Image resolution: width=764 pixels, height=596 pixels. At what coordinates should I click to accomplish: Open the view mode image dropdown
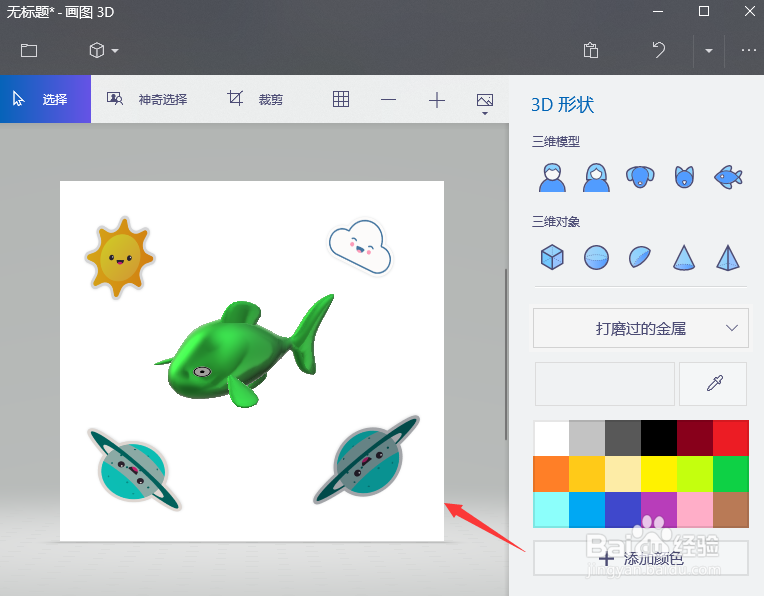tap(484, 103)
